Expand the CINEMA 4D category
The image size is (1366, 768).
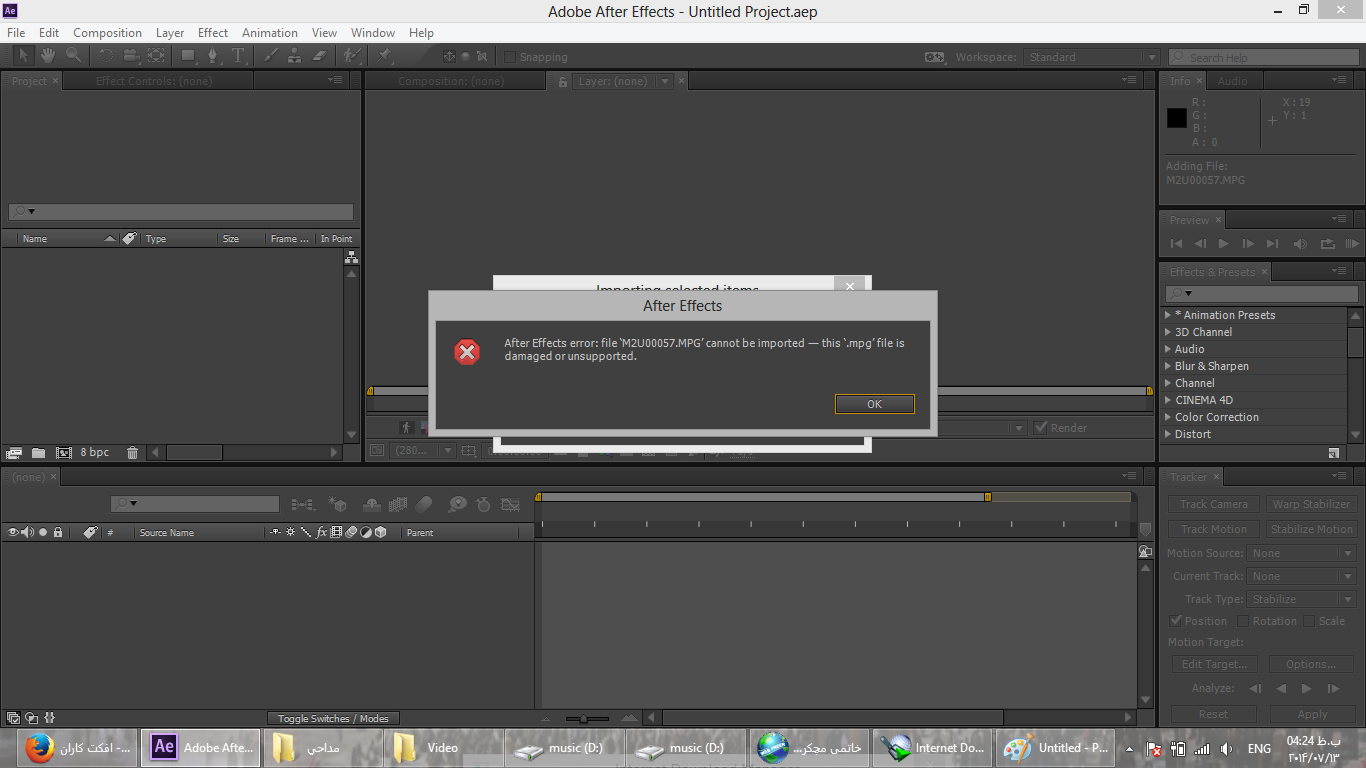pos(1168,400)
